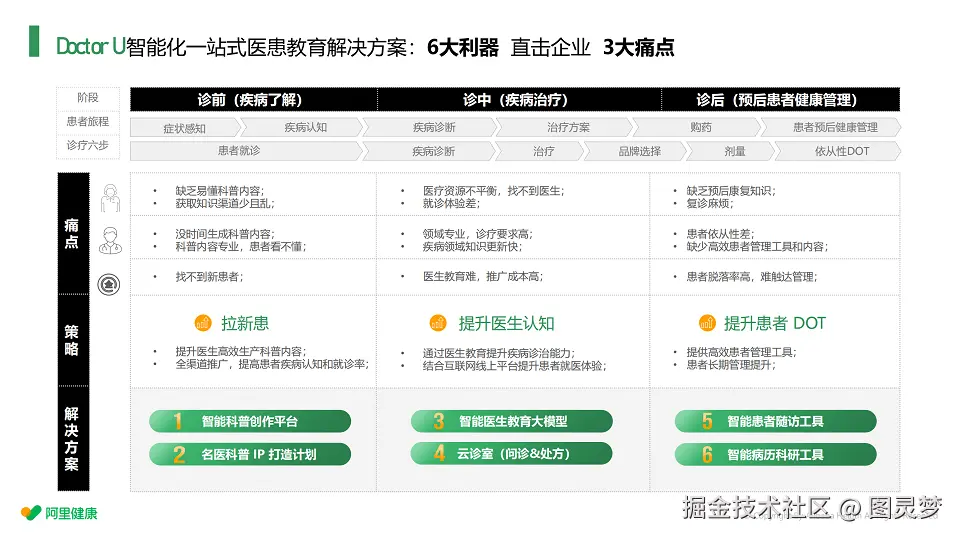Click the text 患者脱落率高，难触达管理
Viewport: 960px width, 539px height.
751,277
